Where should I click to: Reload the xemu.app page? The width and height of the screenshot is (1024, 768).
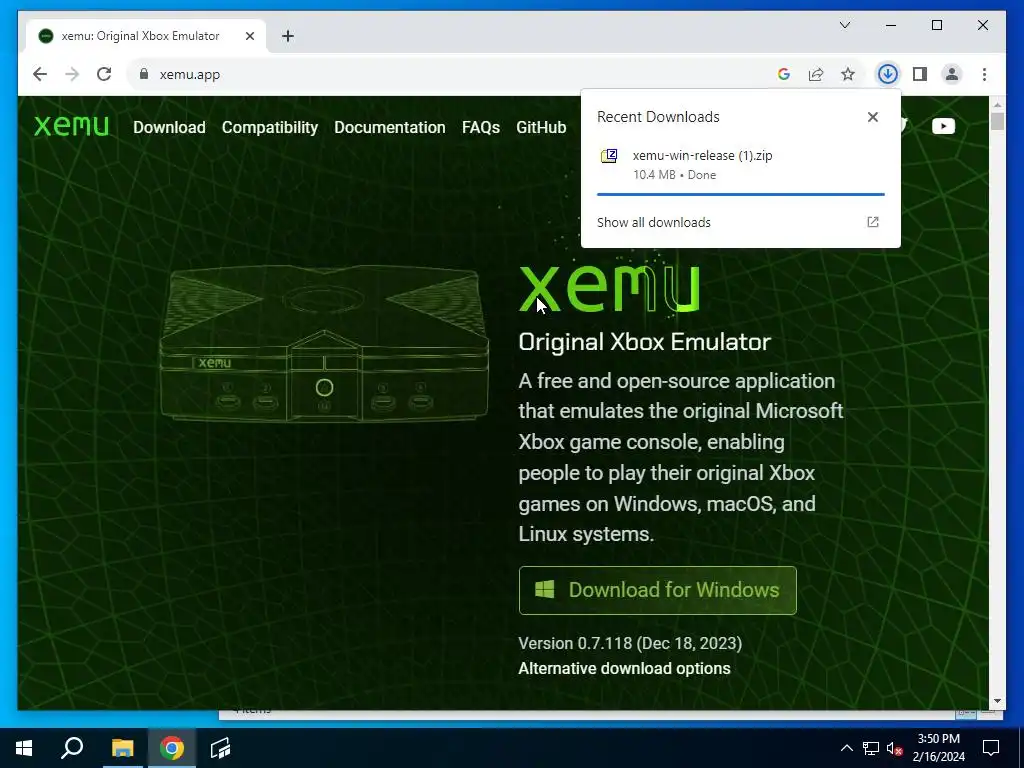click(104, 74)
